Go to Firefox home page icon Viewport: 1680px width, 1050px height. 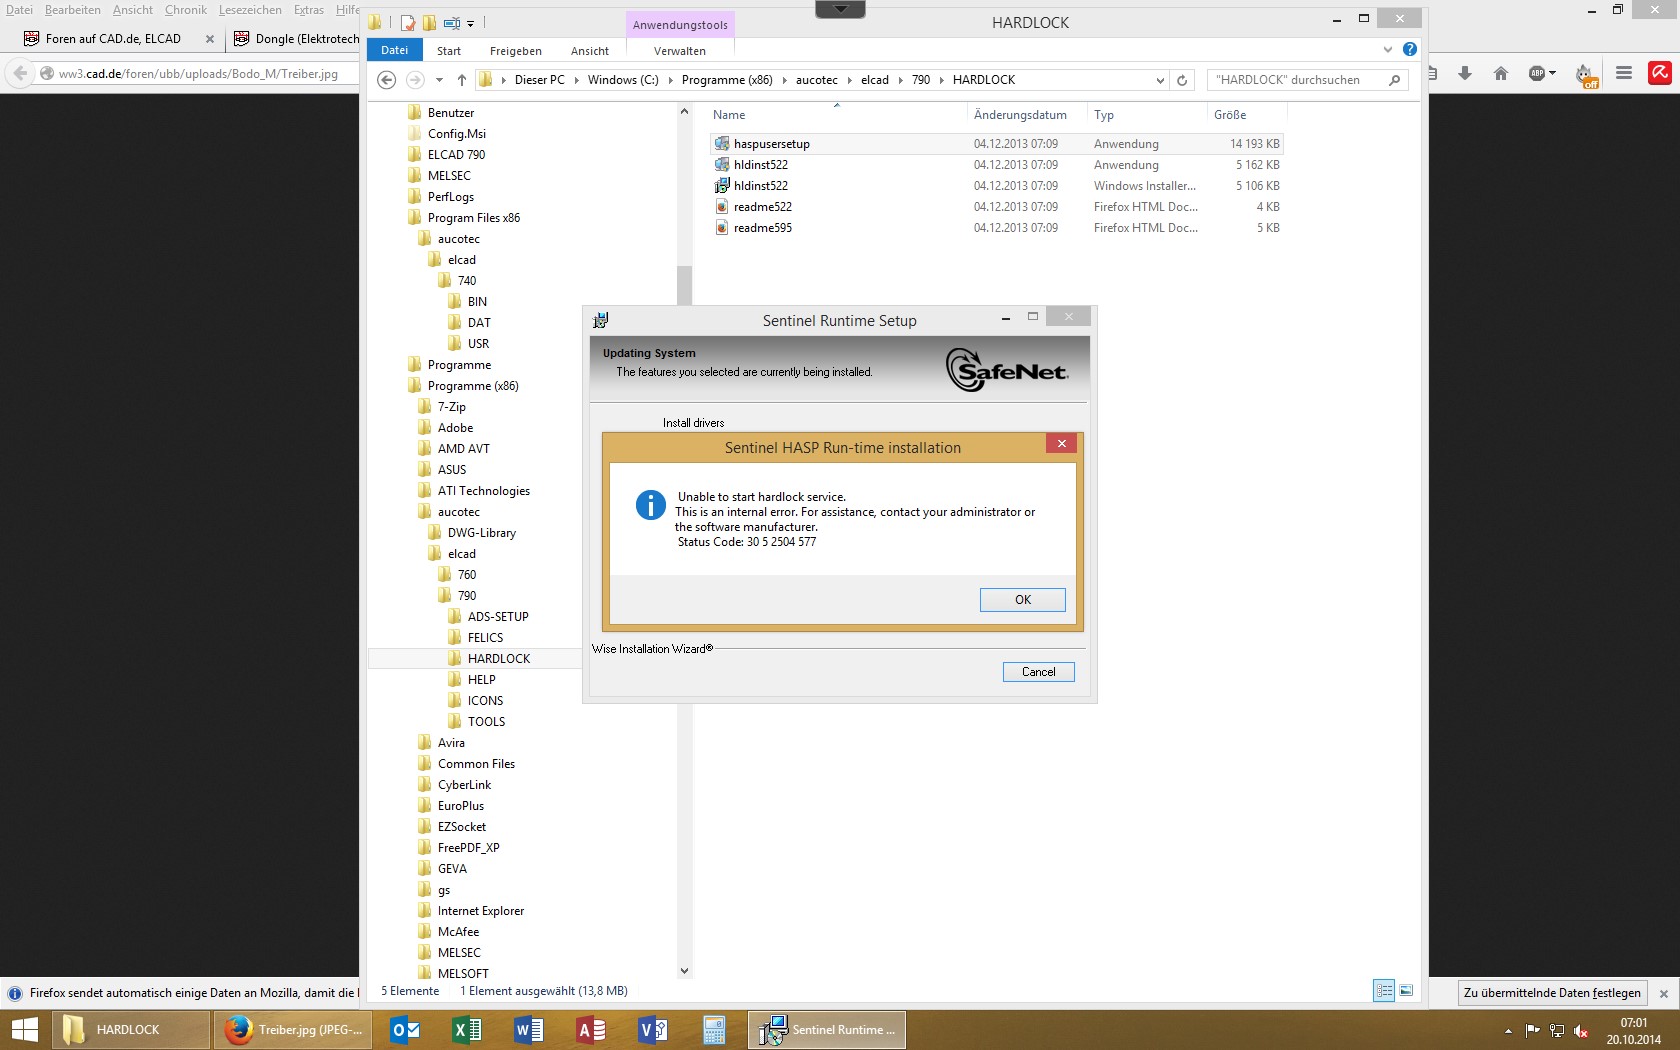(1501, 73)
